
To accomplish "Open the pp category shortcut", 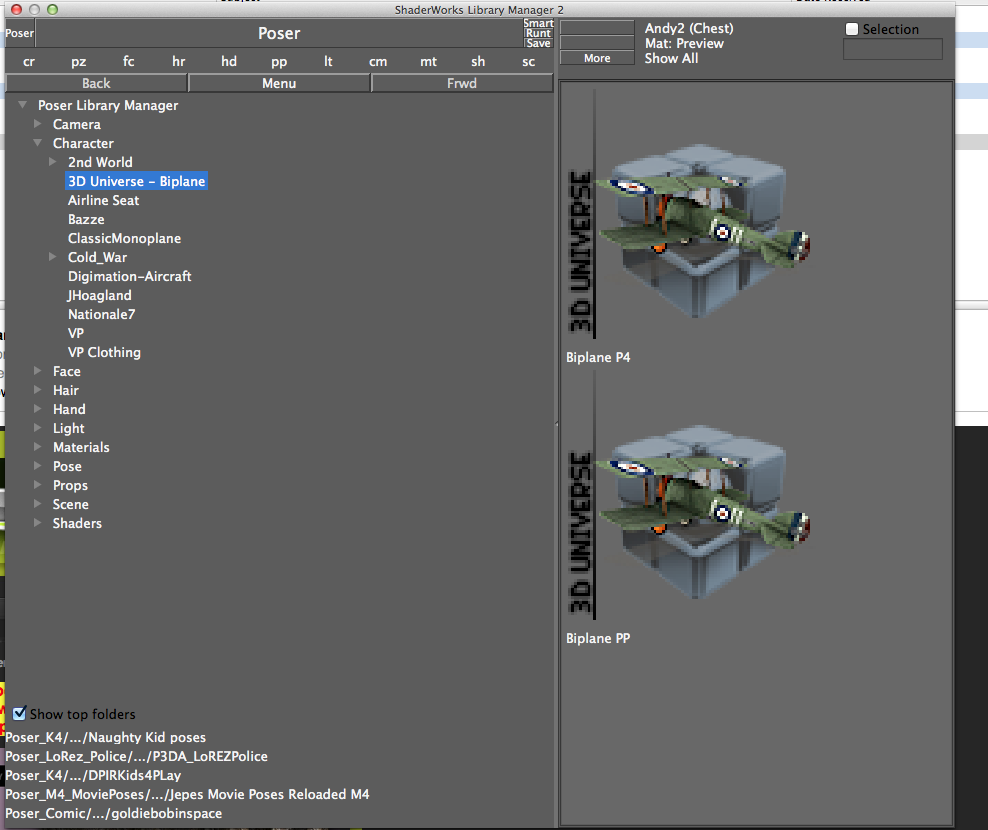I will coord(279,62).
